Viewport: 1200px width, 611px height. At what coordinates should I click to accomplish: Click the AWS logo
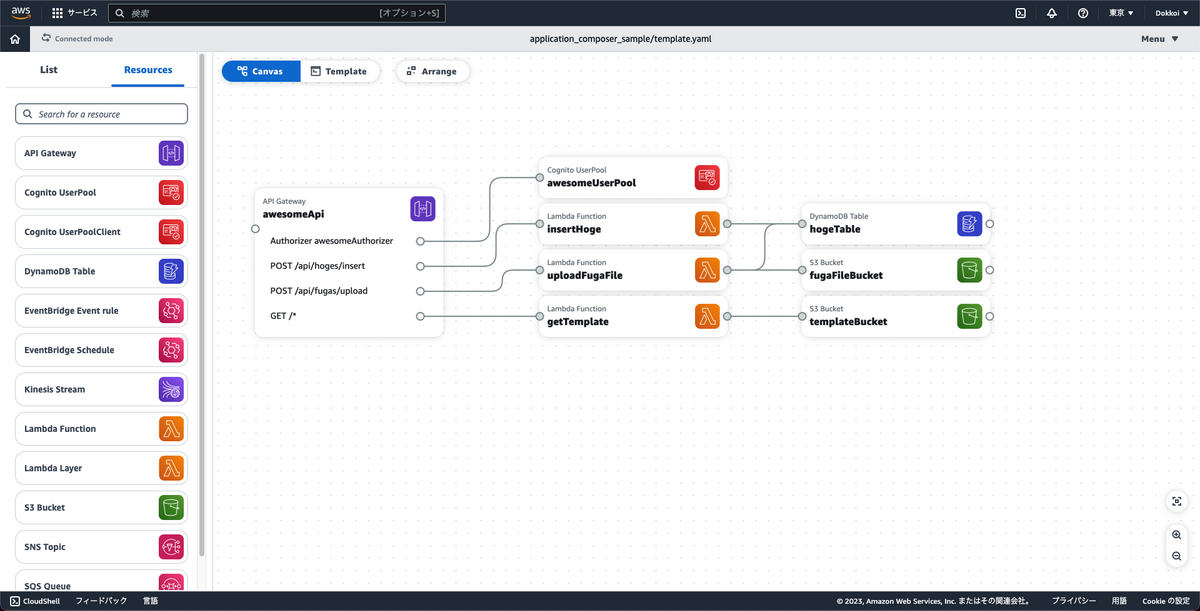21,13
